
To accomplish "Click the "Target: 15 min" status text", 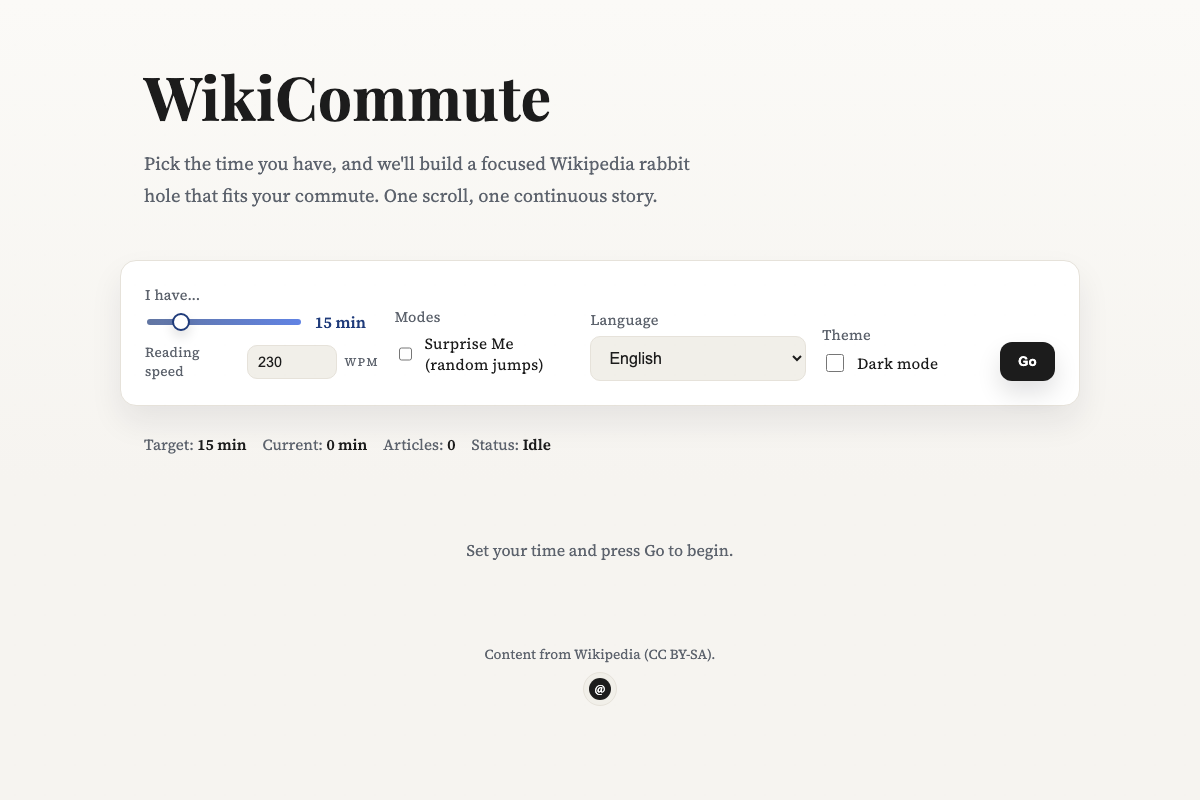I will point(195,445).
